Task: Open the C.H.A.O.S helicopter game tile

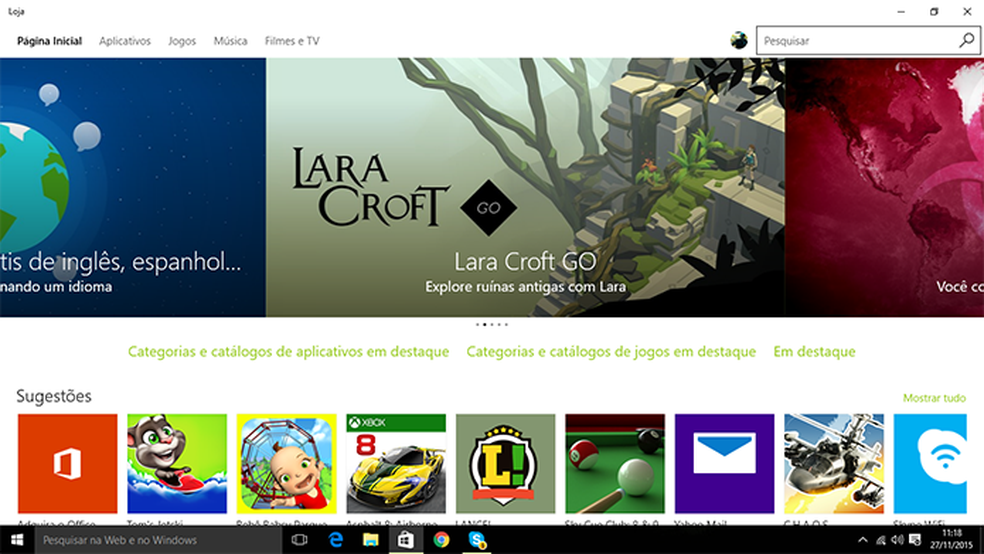Action: click(834, 464)
